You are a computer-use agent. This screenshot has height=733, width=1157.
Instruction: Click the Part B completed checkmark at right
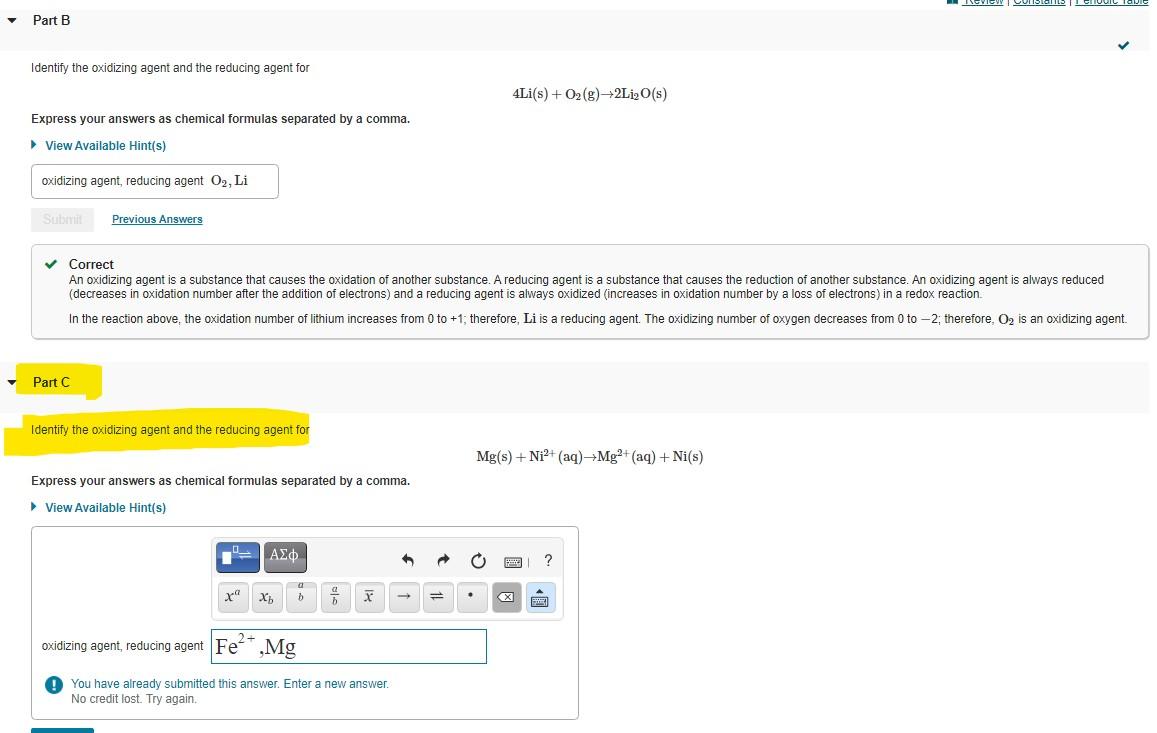click(1123, 46)
